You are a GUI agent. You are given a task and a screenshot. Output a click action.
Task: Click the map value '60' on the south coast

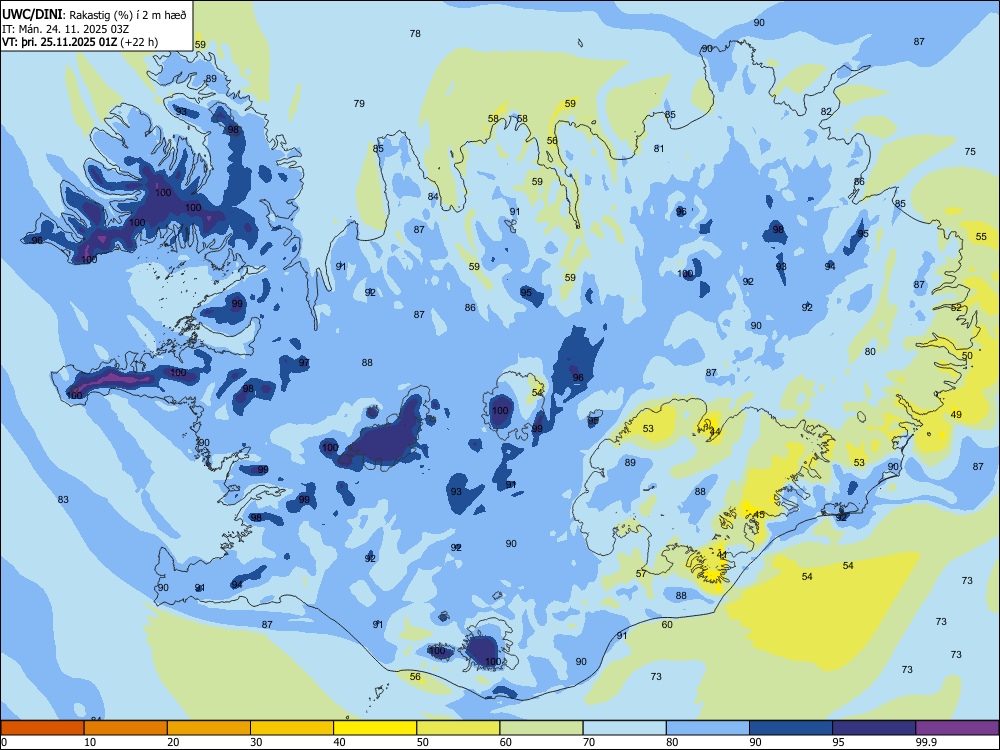click(667, 625)
